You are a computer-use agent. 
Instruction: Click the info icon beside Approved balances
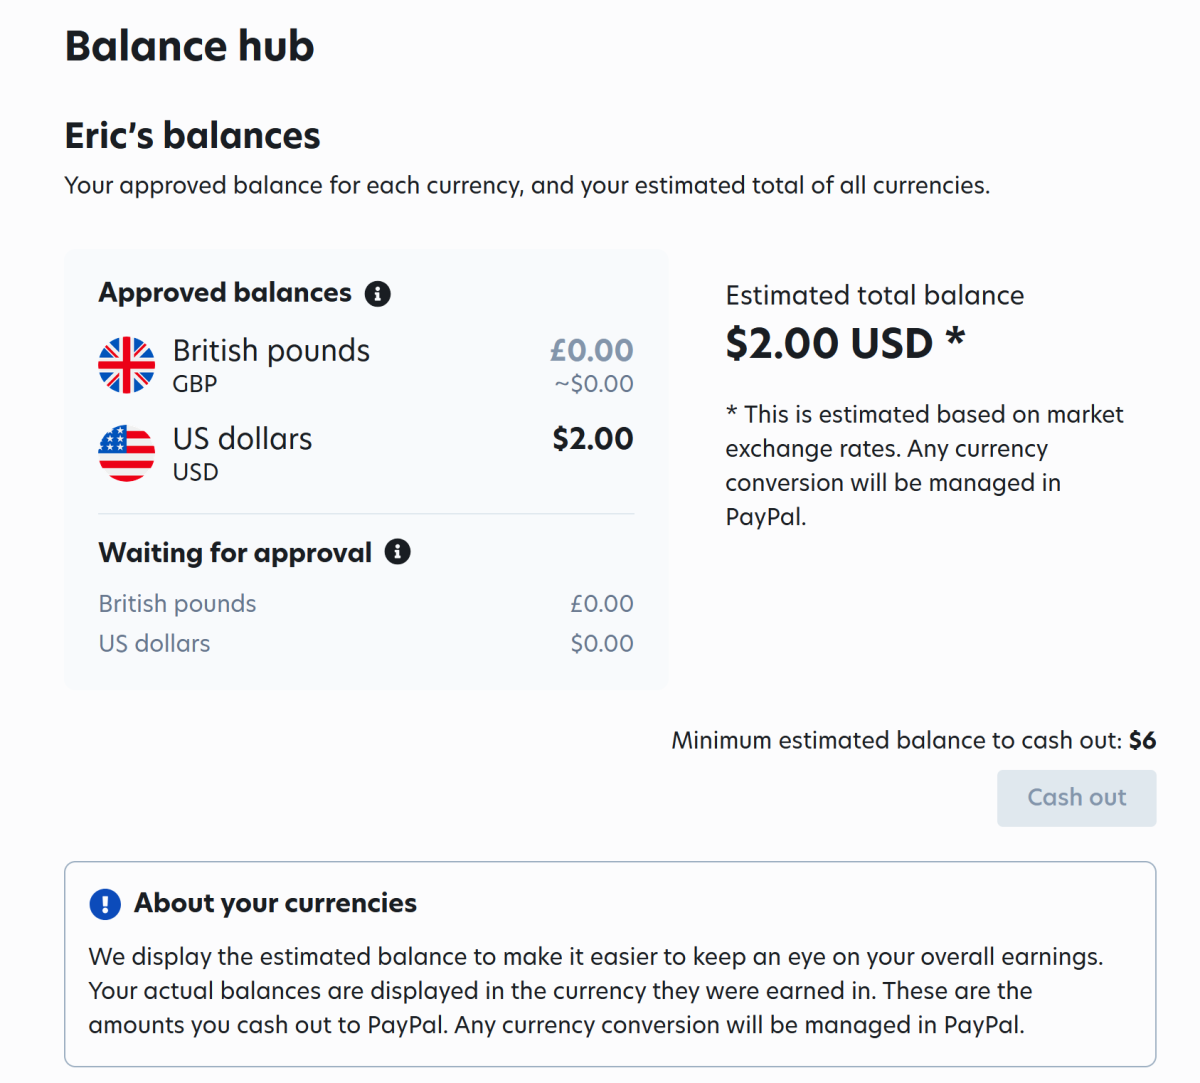coord(378,293)
